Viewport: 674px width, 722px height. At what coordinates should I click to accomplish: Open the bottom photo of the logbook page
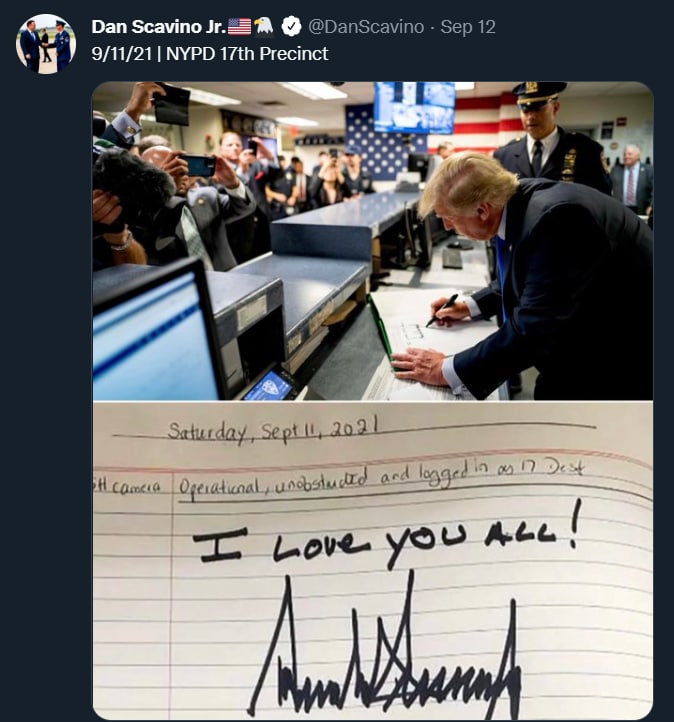click(372, 560)
